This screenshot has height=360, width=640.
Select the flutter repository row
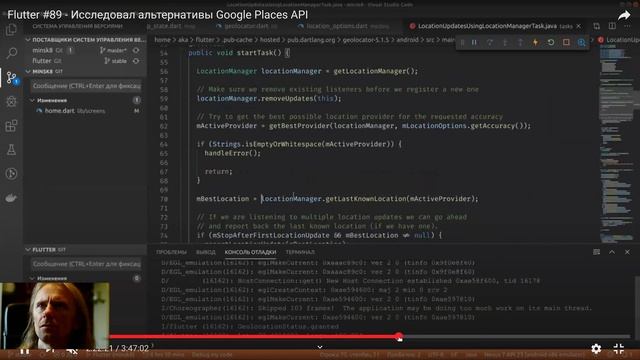pos(85,61)
